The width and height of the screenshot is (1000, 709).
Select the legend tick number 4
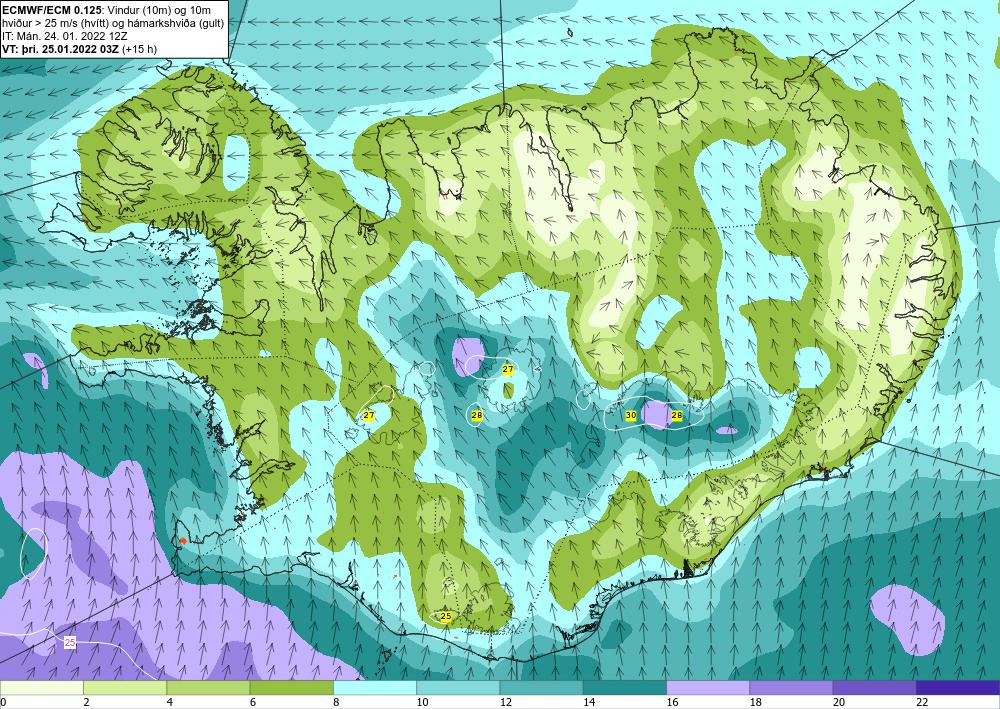[x=169, y=702]
